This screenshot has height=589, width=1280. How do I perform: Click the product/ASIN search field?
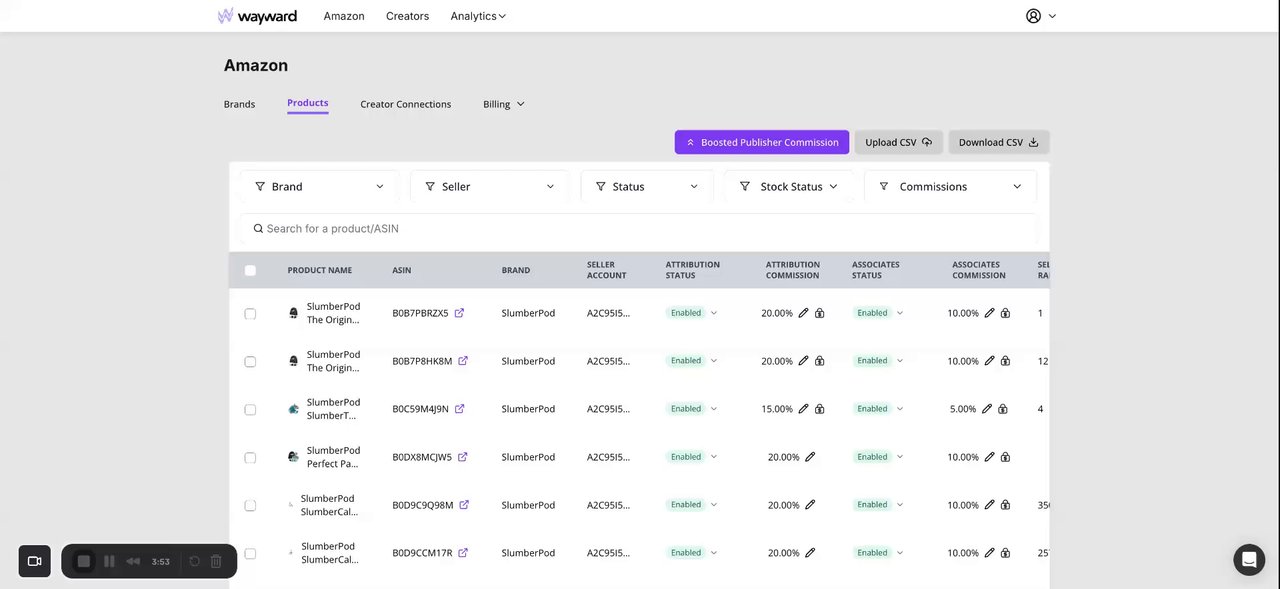(x=640, y=229)
